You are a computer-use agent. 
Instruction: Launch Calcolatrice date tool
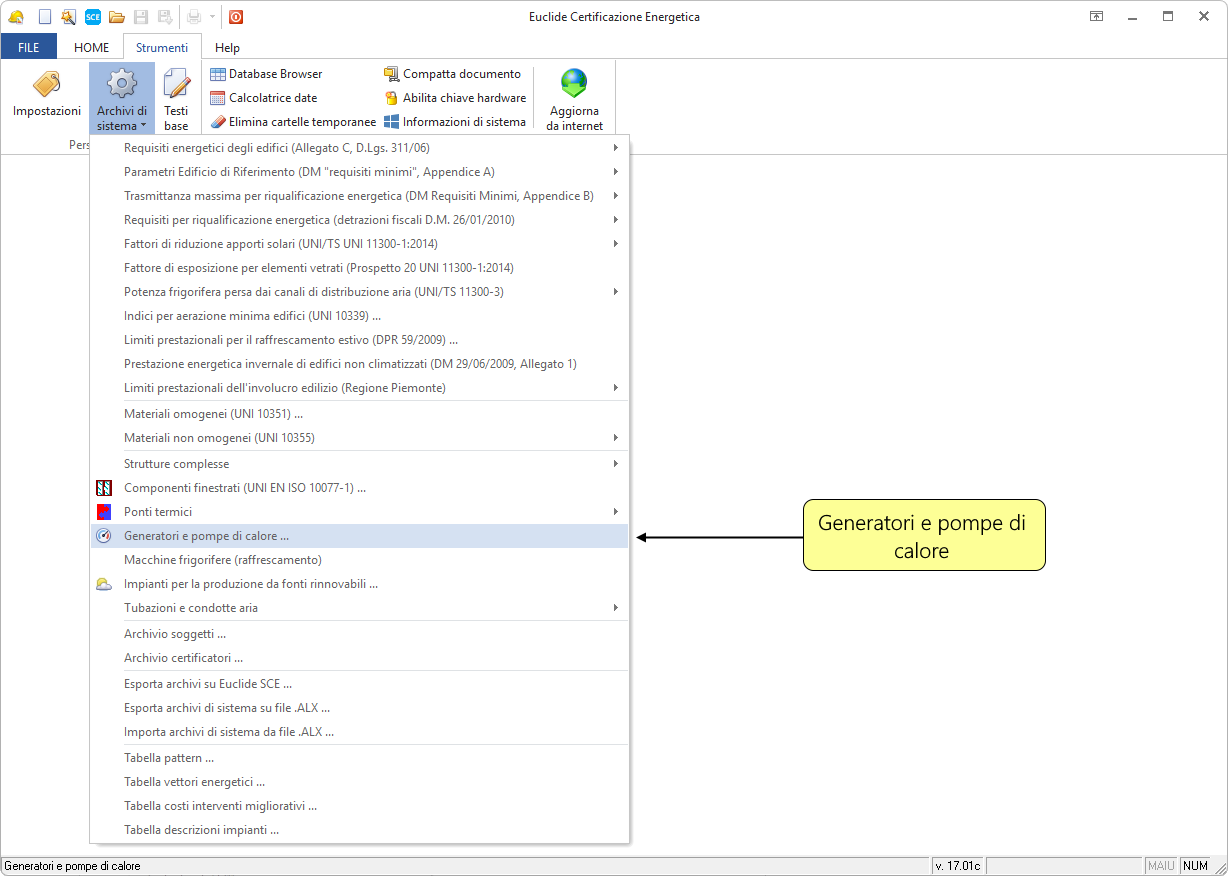tap(264, 98)
